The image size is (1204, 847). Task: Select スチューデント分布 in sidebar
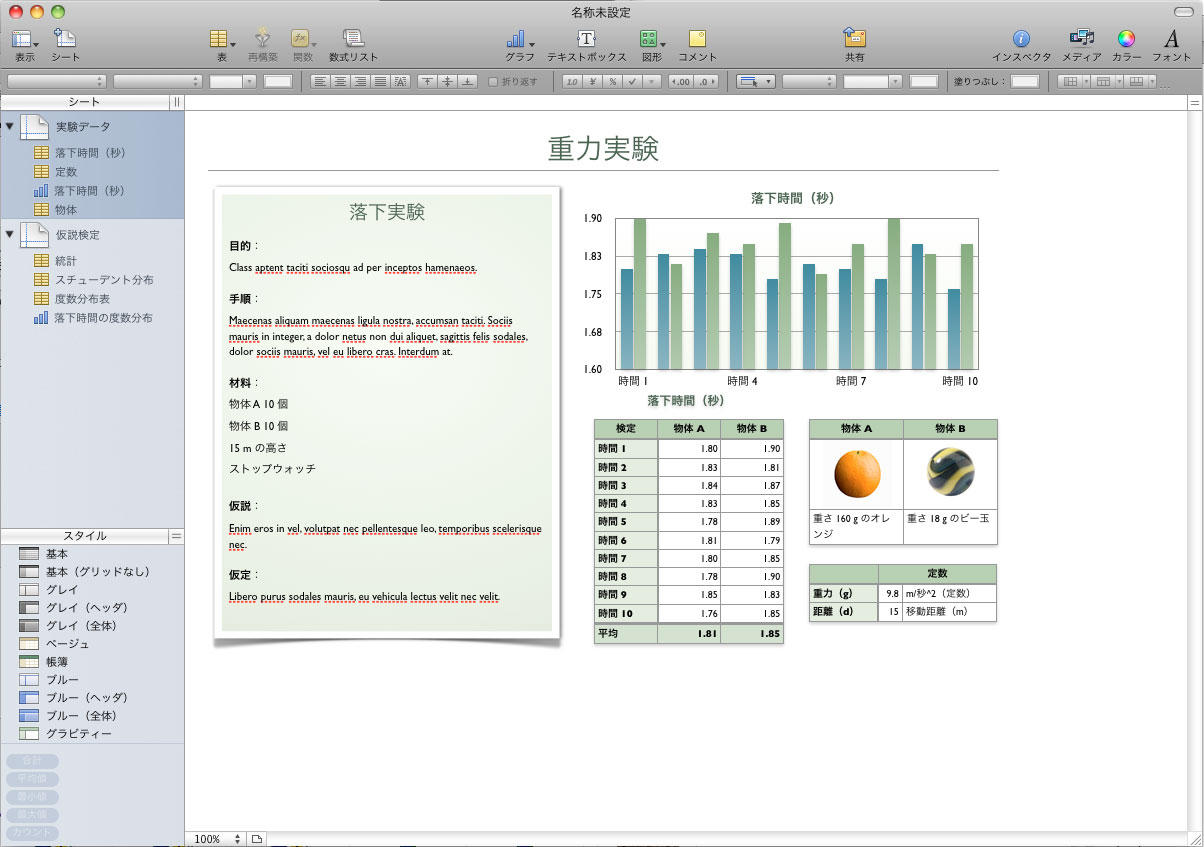[x=104, y=280]
